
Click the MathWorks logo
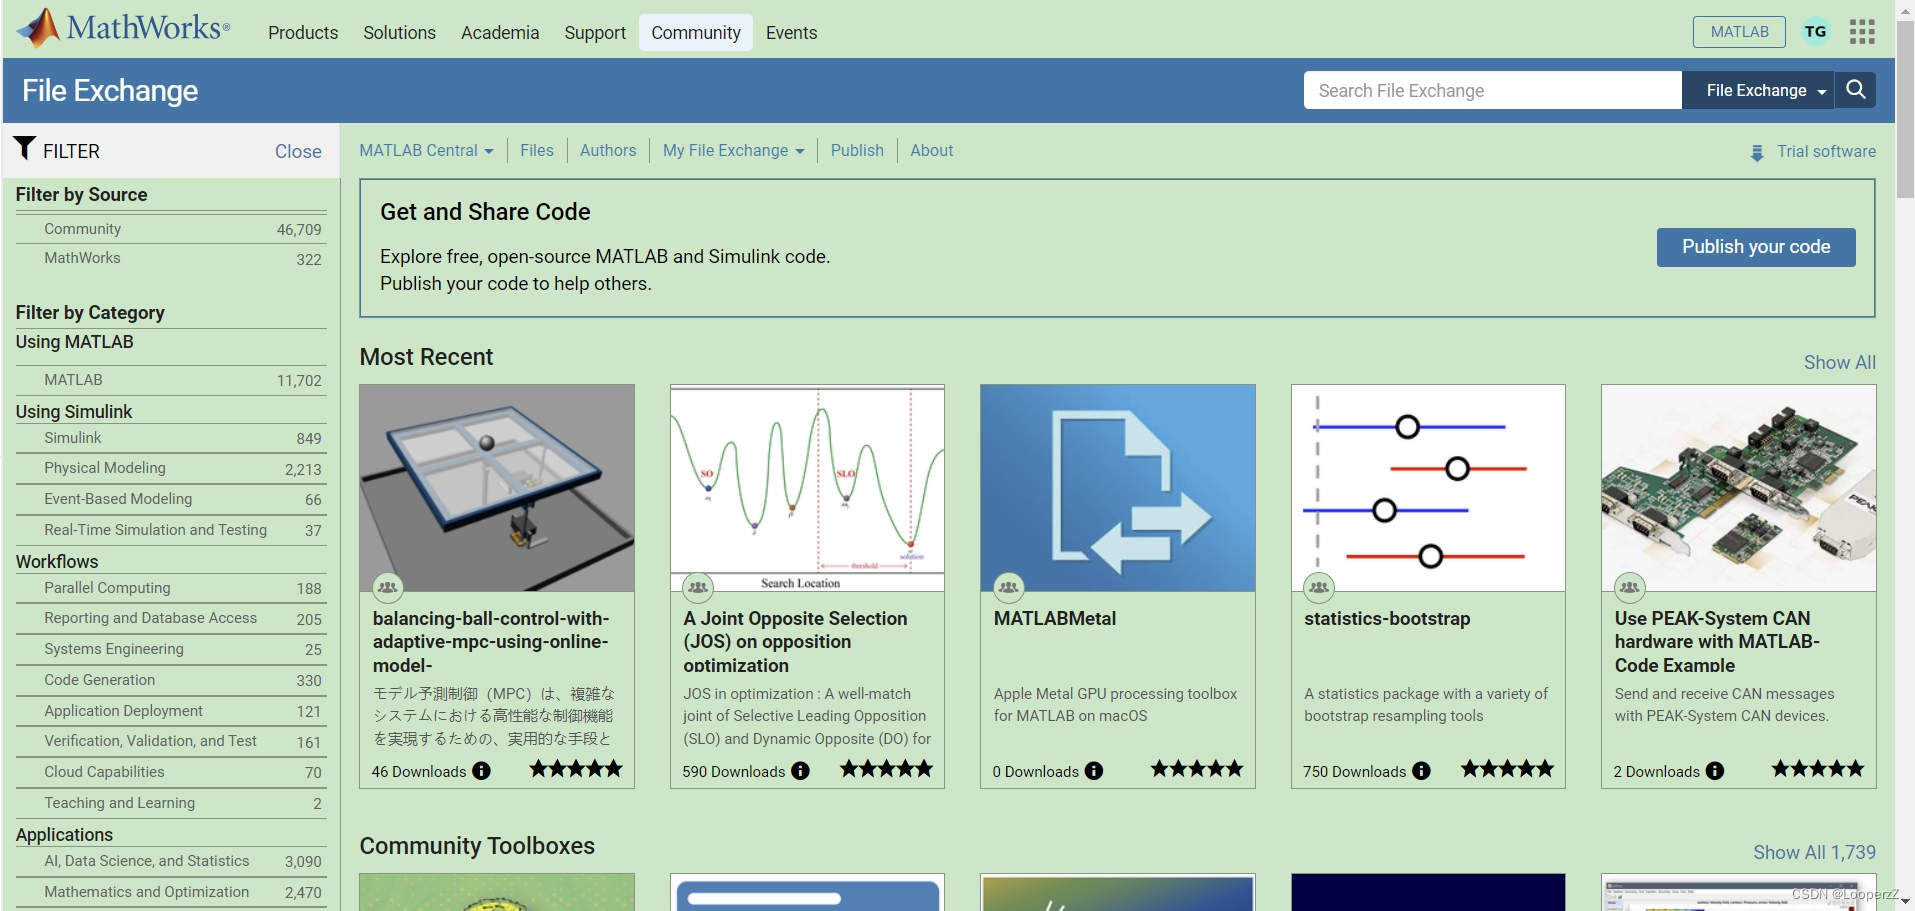tap(124, 28)
